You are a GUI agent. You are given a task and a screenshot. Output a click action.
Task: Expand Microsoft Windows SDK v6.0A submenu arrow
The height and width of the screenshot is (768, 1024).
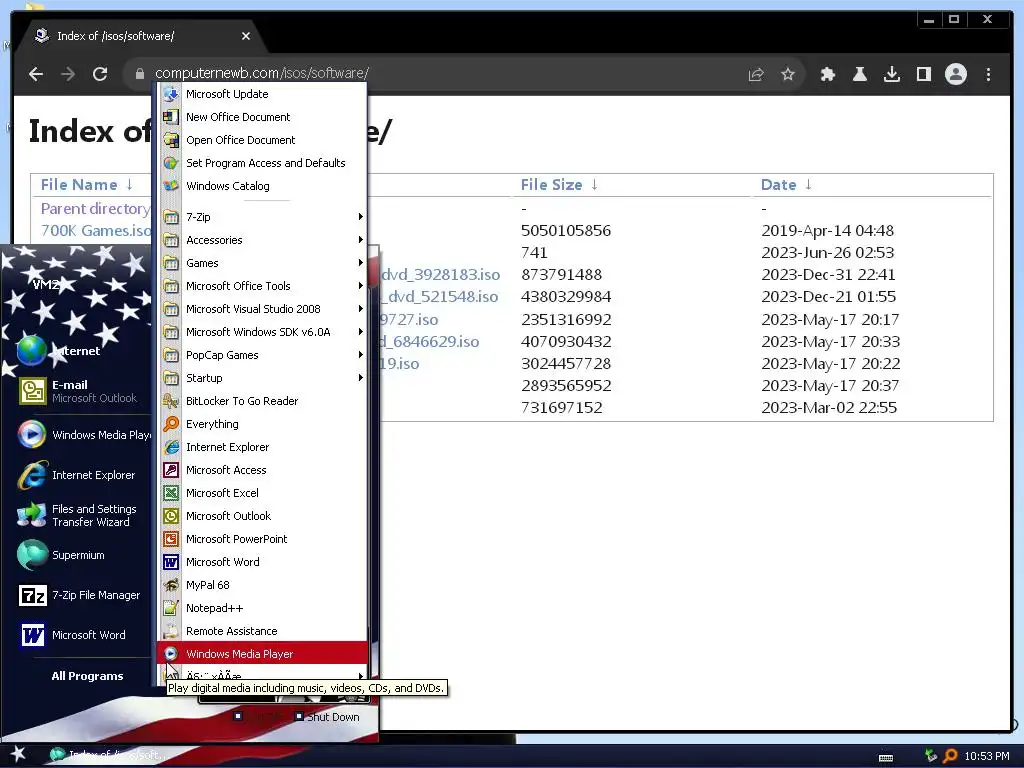tap(360, 332)
